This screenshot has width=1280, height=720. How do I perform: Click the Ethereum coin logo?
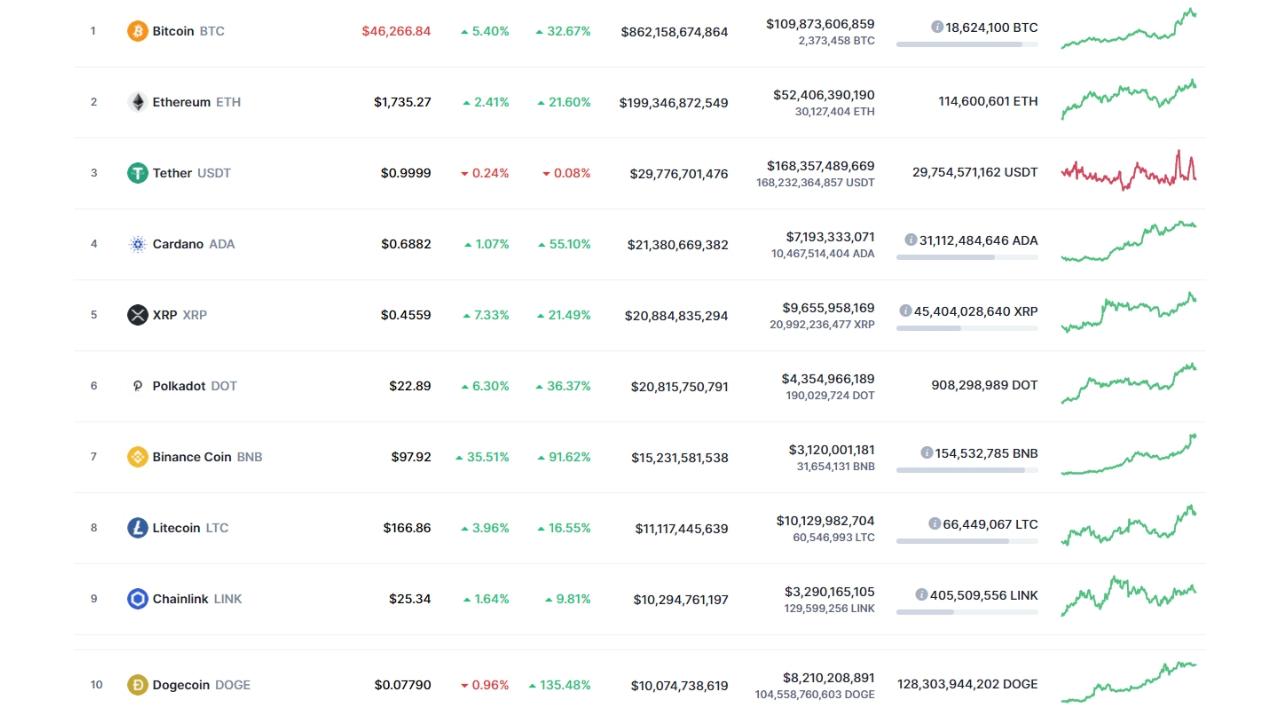pyautogui.click(x=137, y=102)
